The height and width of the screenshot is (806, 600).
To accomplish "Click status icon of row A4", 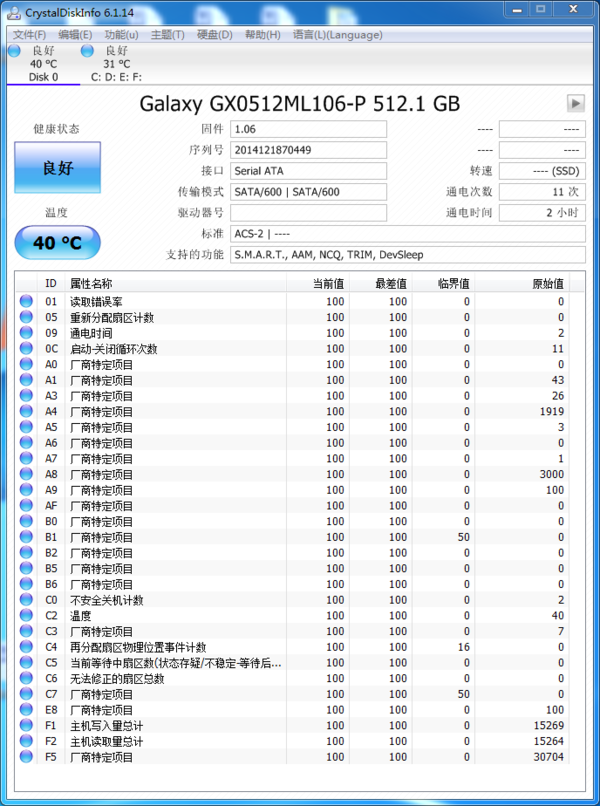I will [x=26, y=411].
